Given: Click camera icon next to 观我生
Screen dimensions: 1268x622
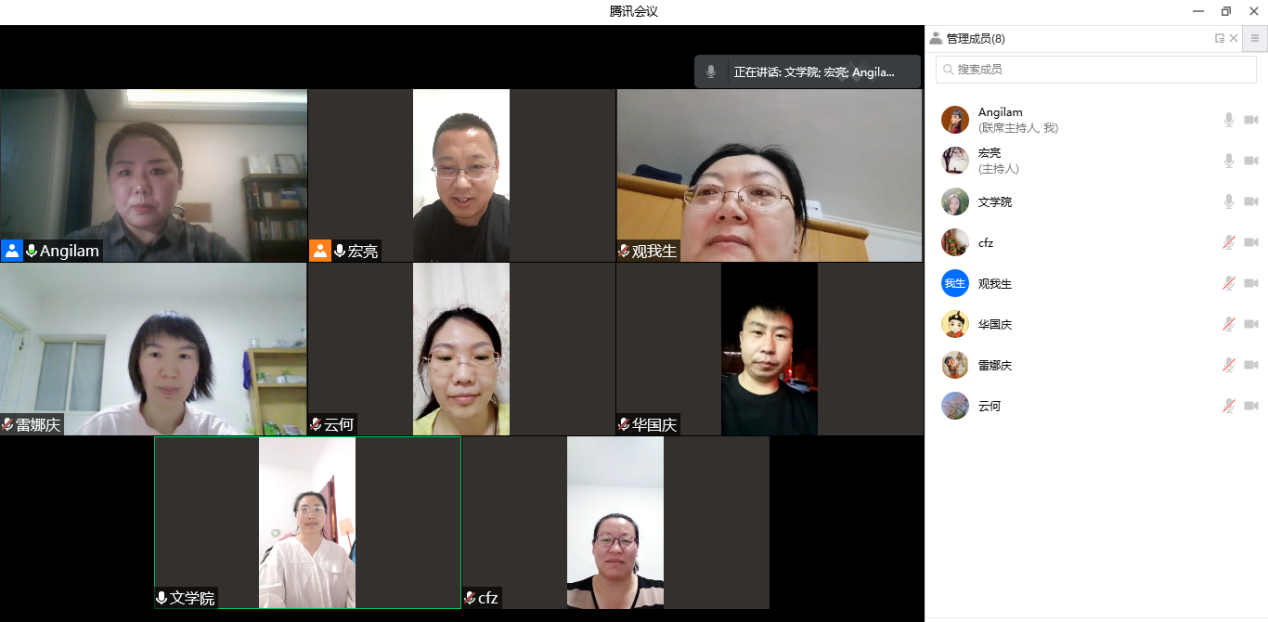Looking at the screenshot, I should (1251, 284).
